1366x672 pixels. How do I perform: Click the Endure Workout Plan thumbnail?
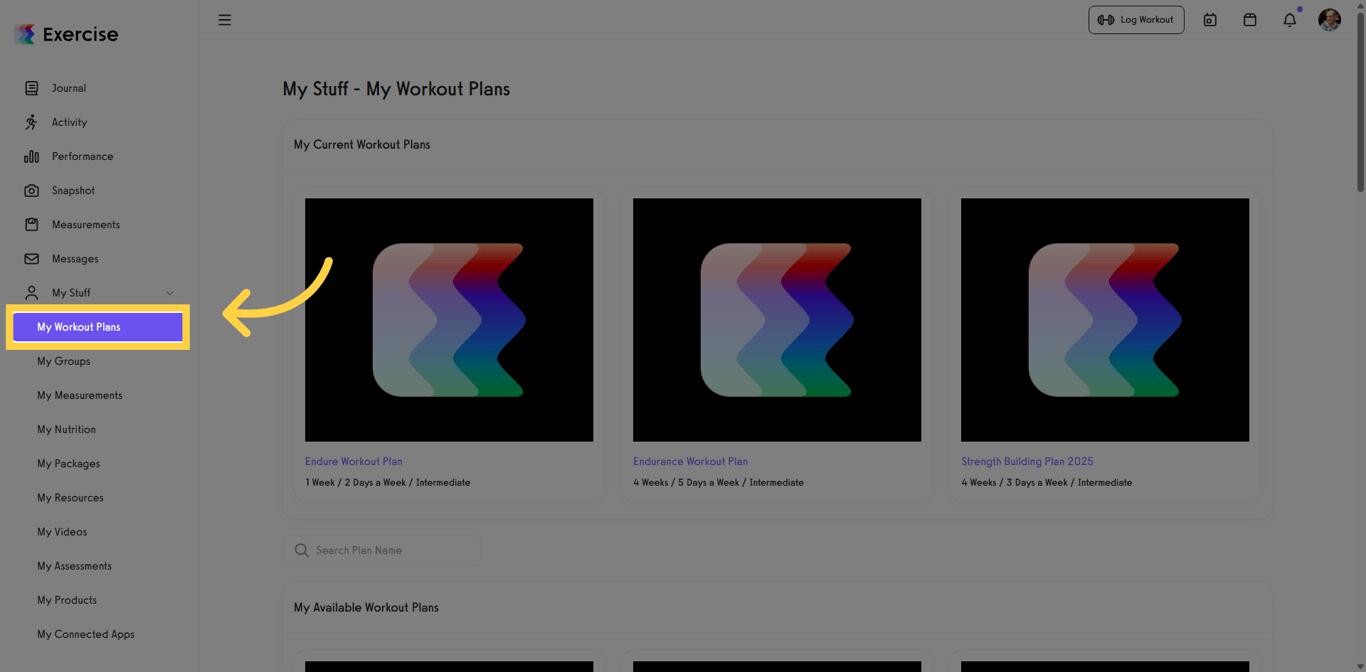[x=449, y=320]
